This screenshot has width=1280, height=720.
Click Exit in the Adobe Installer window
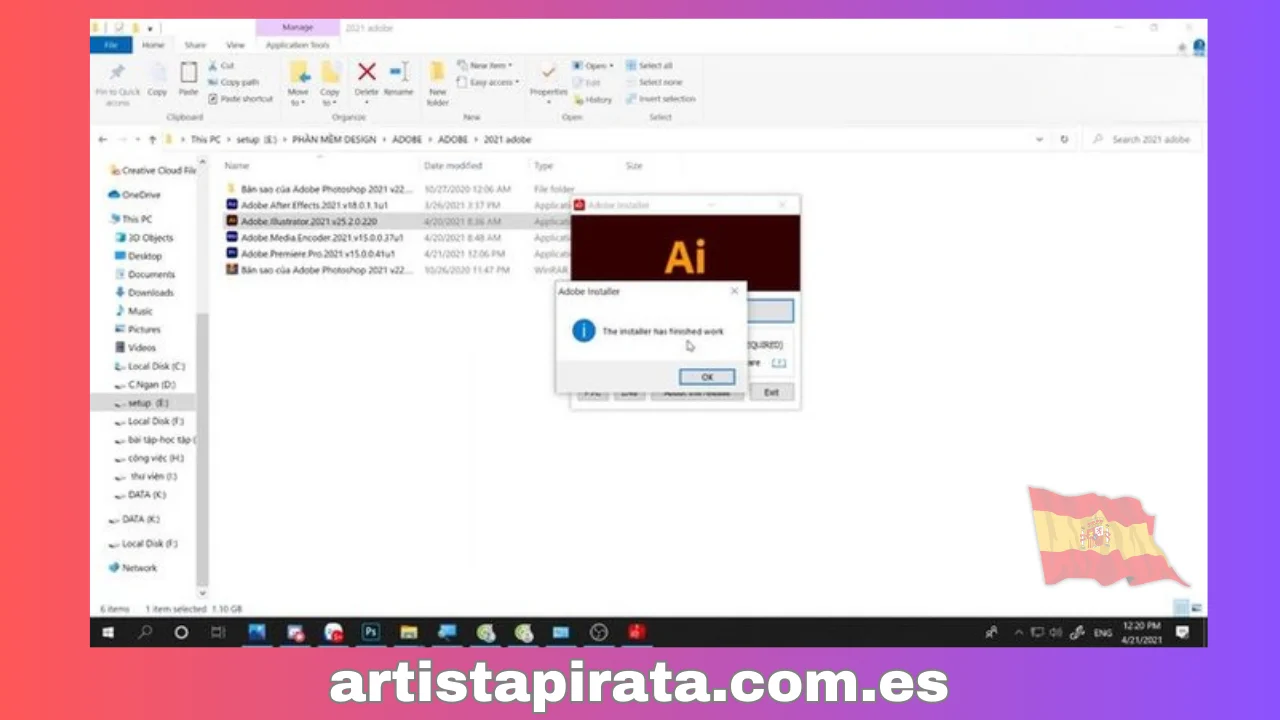tap(771, 393)
